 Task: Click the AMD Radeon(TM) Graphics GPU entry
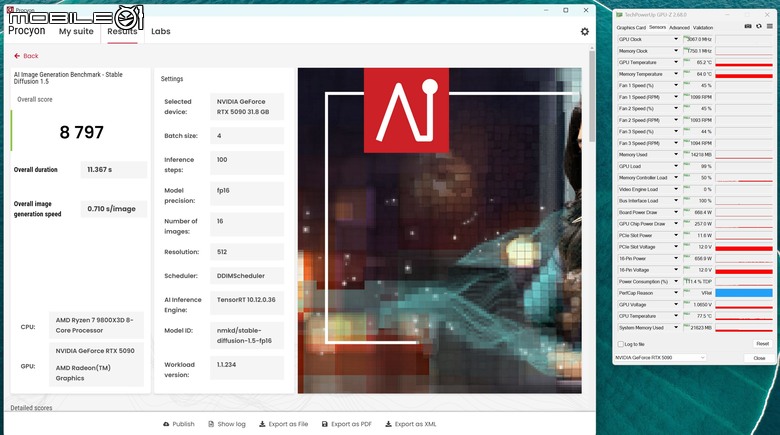[83, 373]
